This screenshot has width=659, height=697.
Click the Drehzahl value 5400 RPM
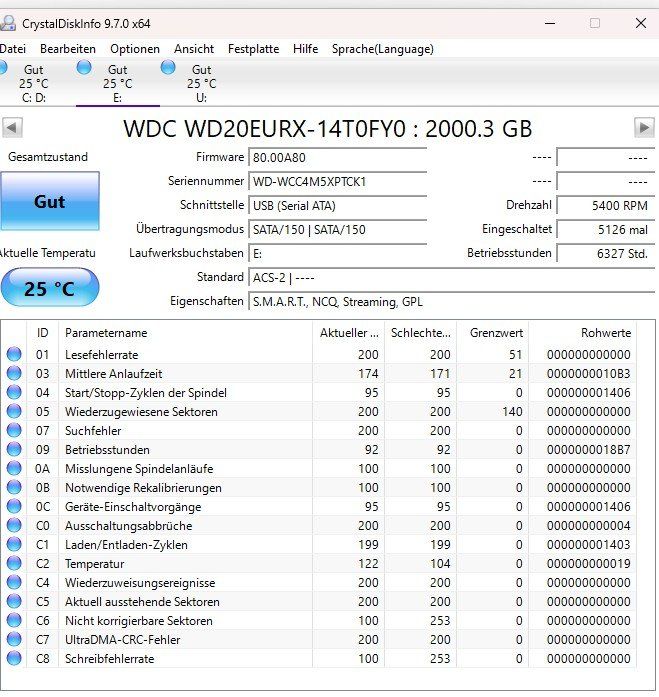[x=606, y=205]
